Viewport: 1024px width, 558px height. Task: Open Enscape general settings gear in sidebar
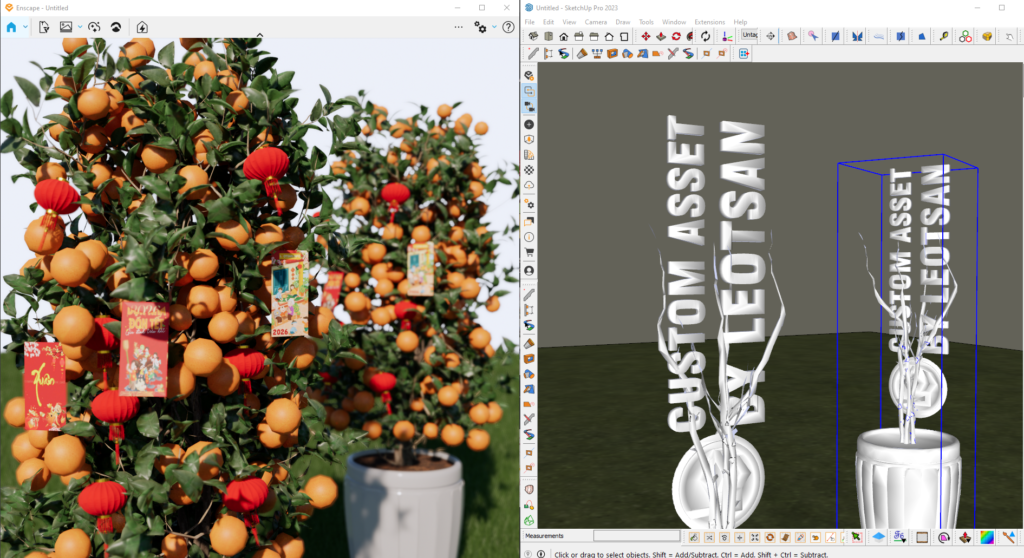529,205
